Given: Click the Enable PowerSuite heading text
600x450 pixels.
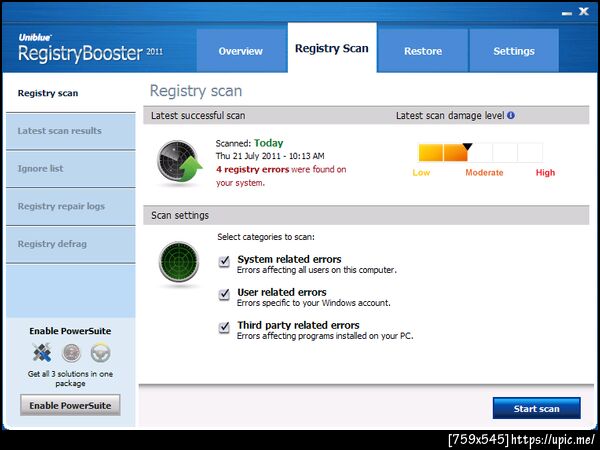Looking at the screenshot, I should point(70,331).
